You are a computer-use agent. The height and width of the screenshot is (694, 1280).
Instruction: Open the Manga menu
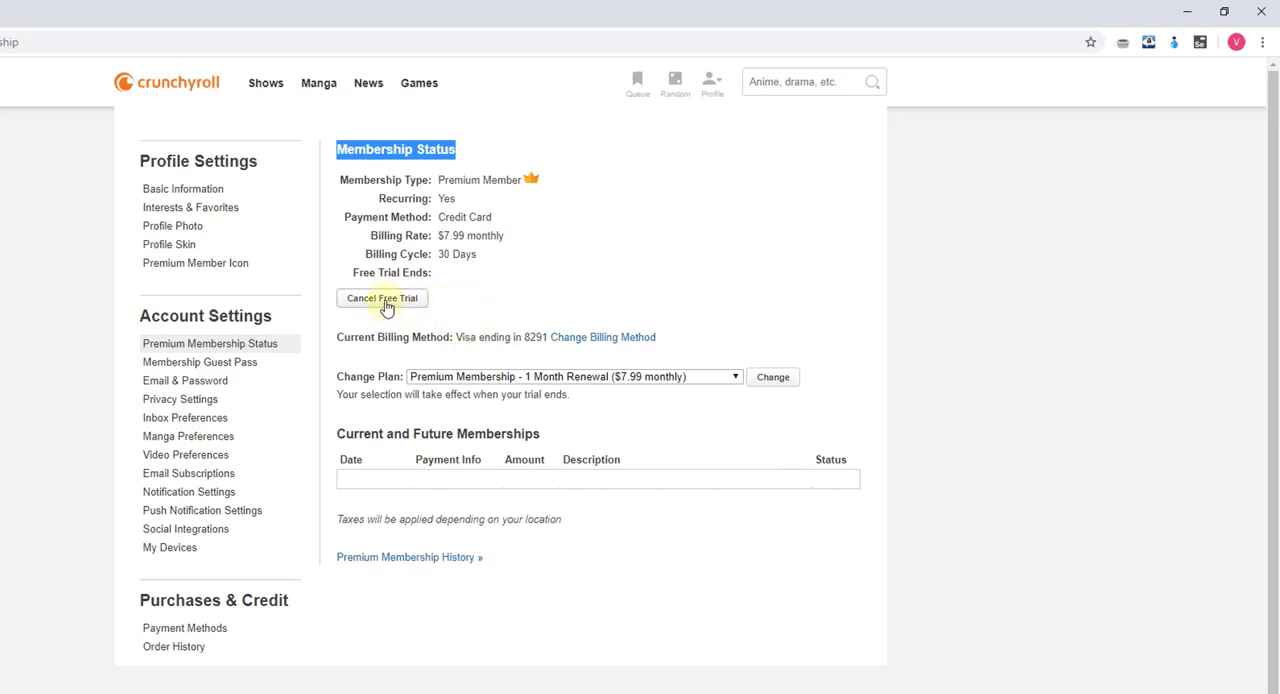point(319,83)
